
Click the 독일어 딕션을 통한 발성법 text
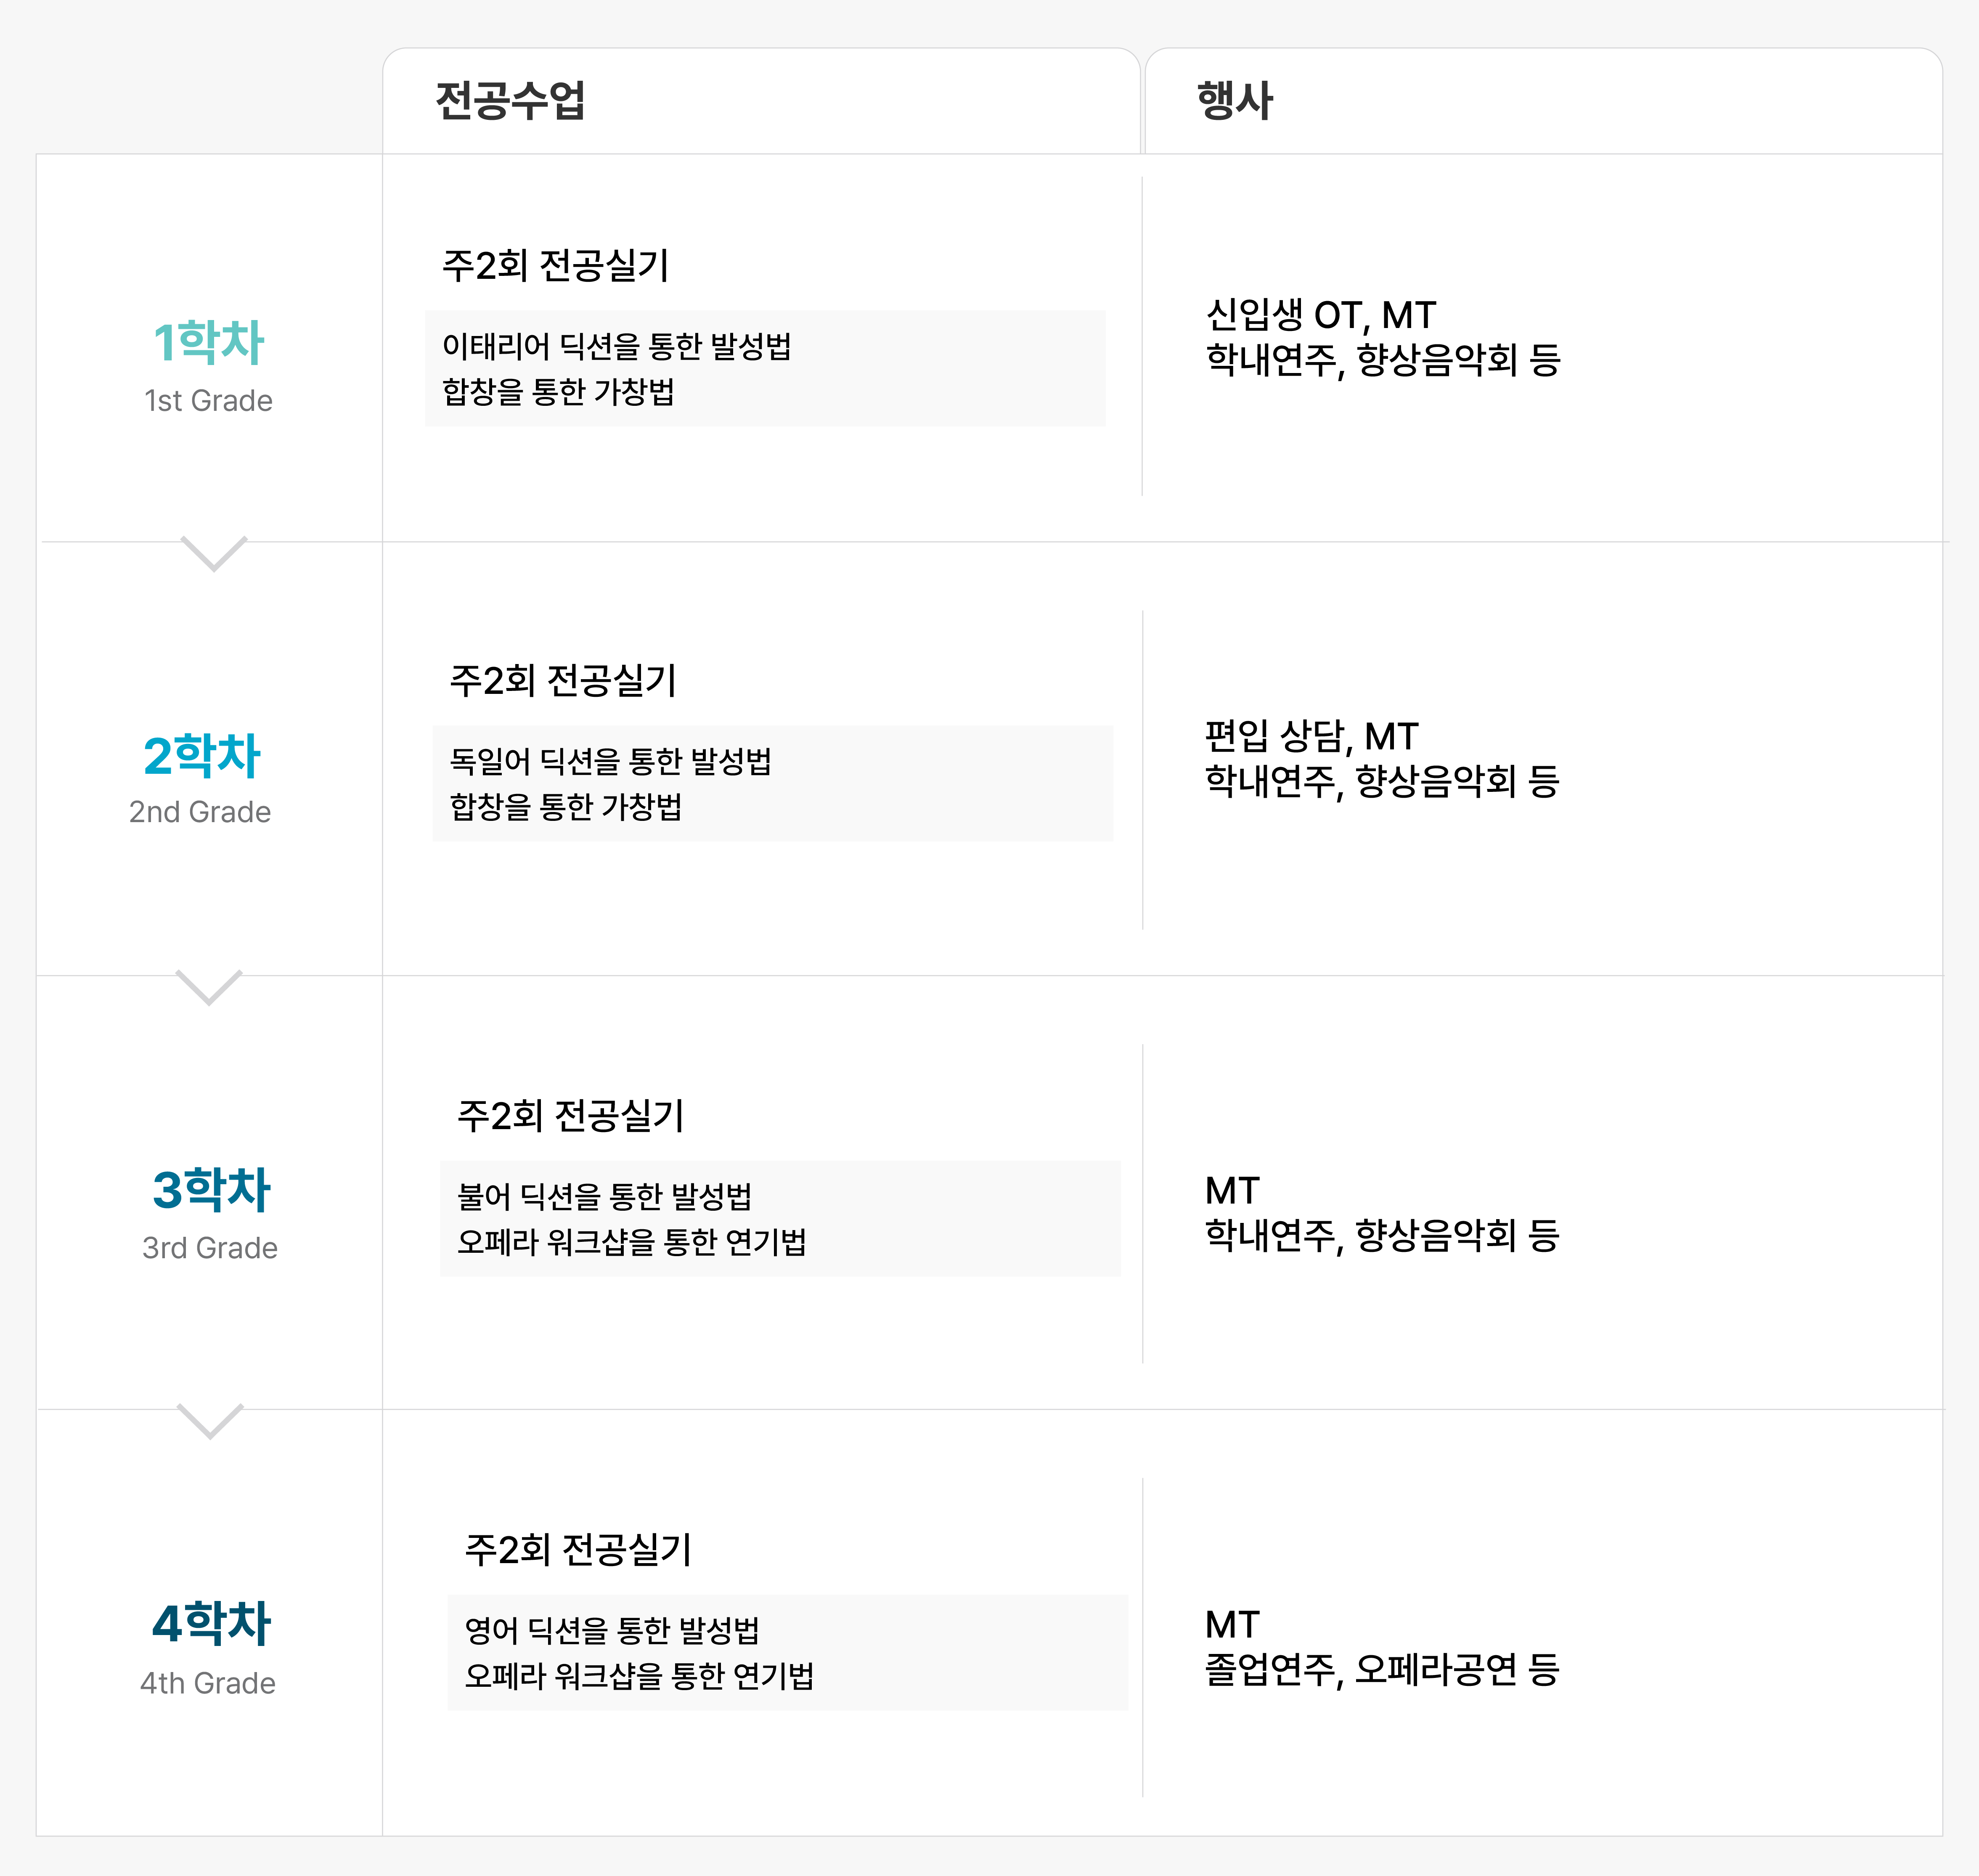(611, 762)
